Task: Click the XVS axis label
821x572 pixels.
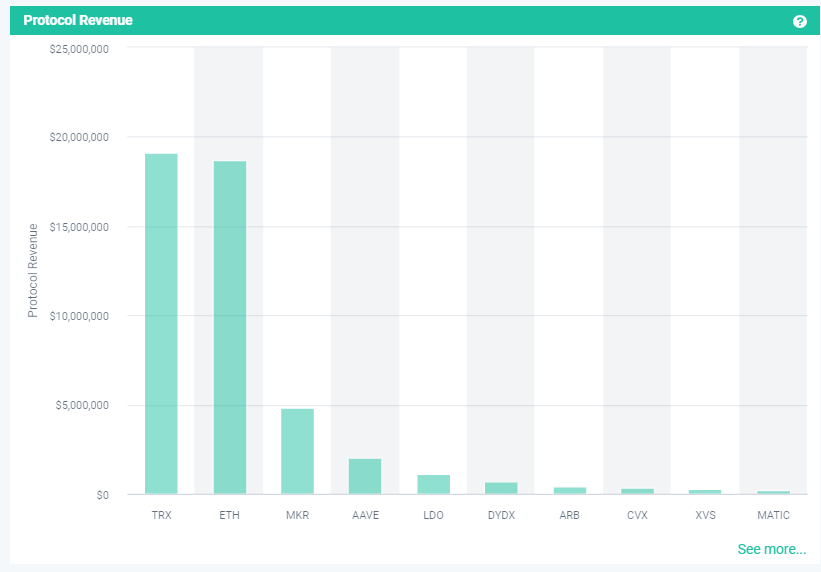Action: tap(705, 515)
